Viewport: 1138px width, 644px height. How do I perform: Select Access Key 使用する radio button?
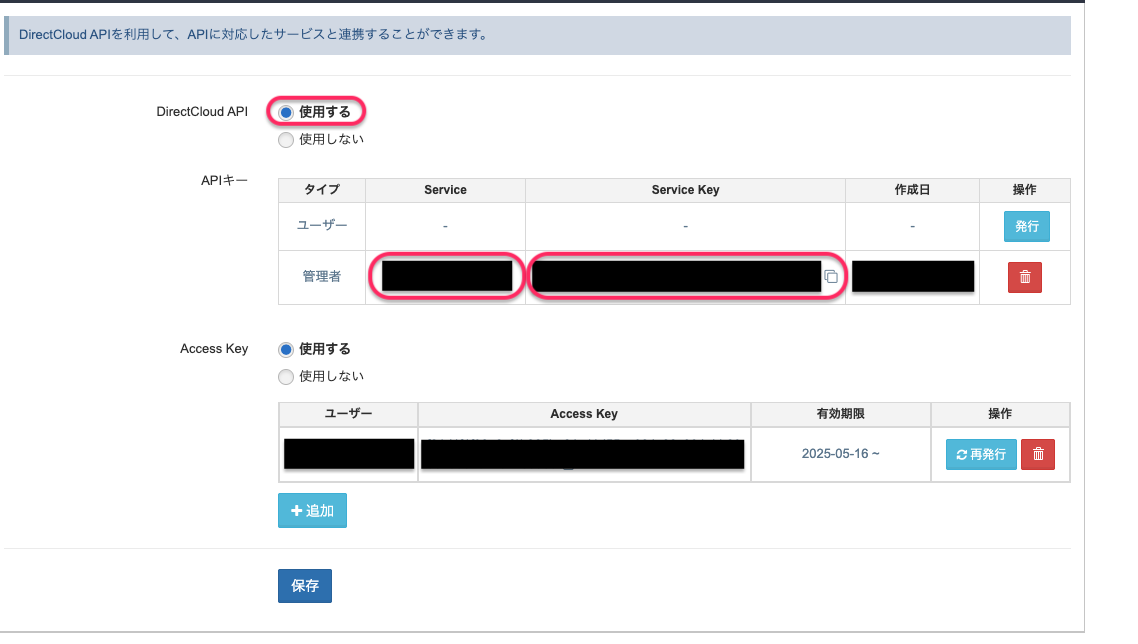pyautogui.click(x=286, y=350)
